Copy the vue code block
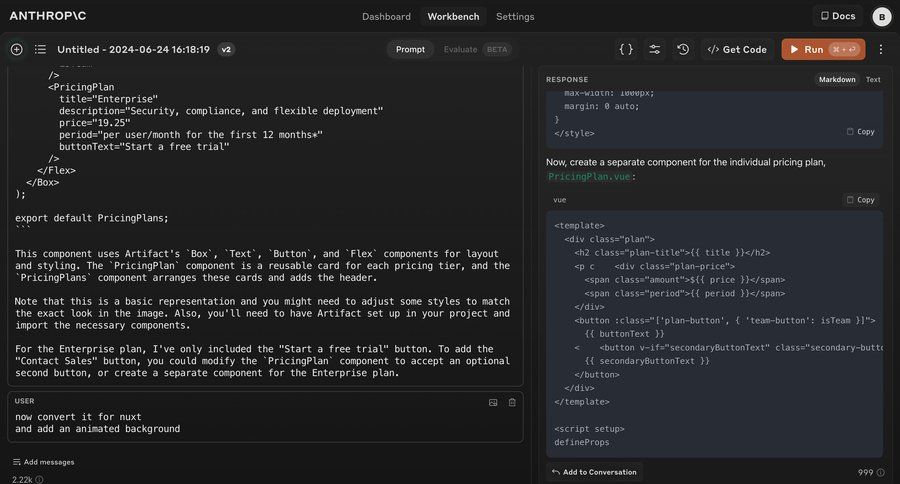Screen dimensions: 900x484 (860, 200)
